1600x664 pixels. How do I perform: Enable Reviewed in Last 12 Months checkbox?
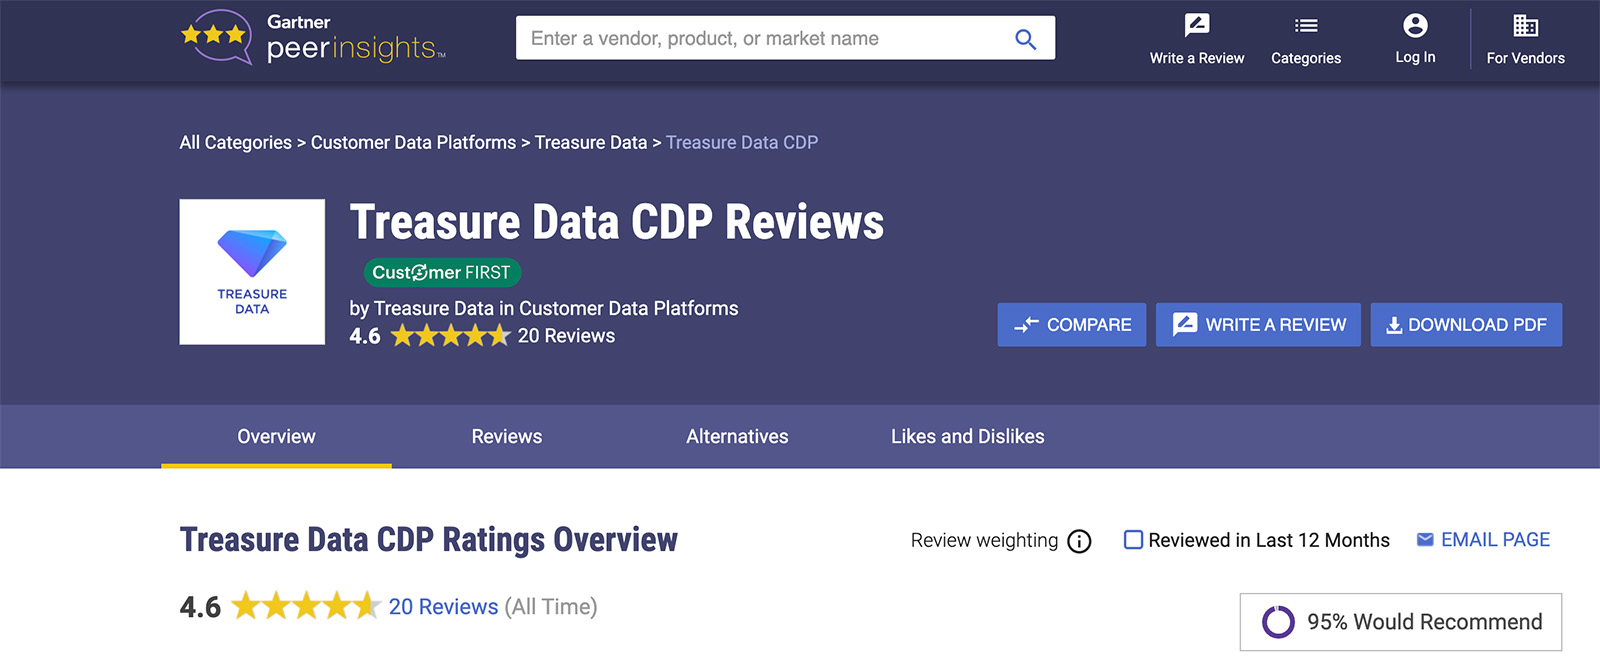[x=1133, y=540]
